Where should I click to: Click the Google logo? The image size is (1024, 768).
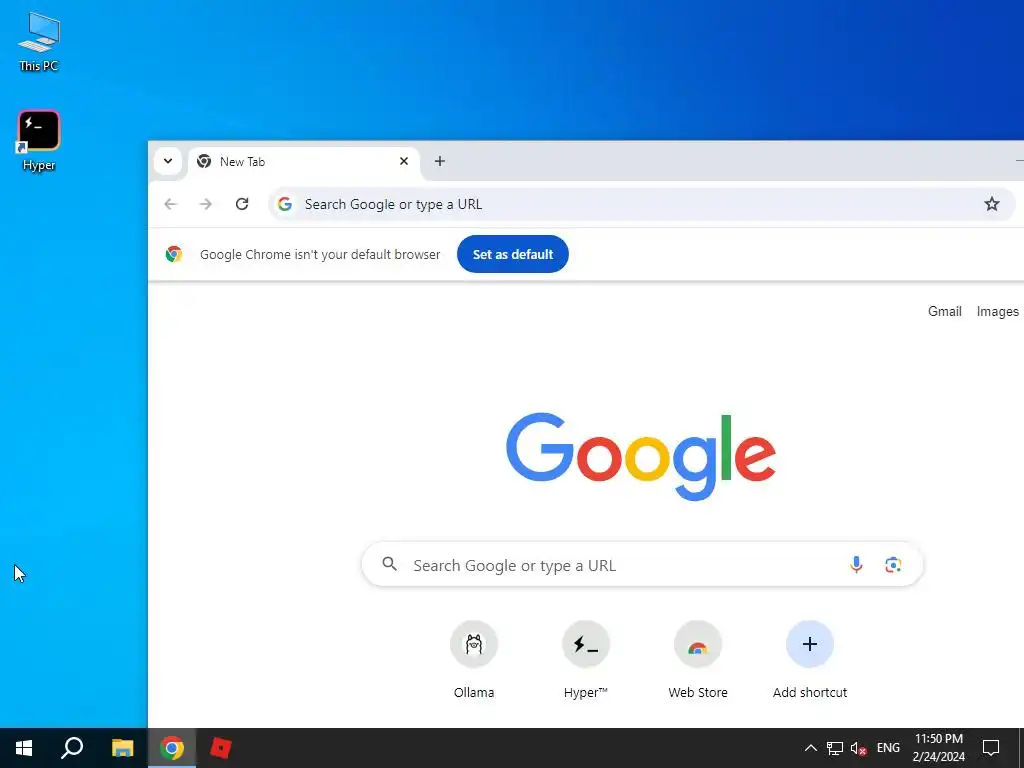coord(641,456)
